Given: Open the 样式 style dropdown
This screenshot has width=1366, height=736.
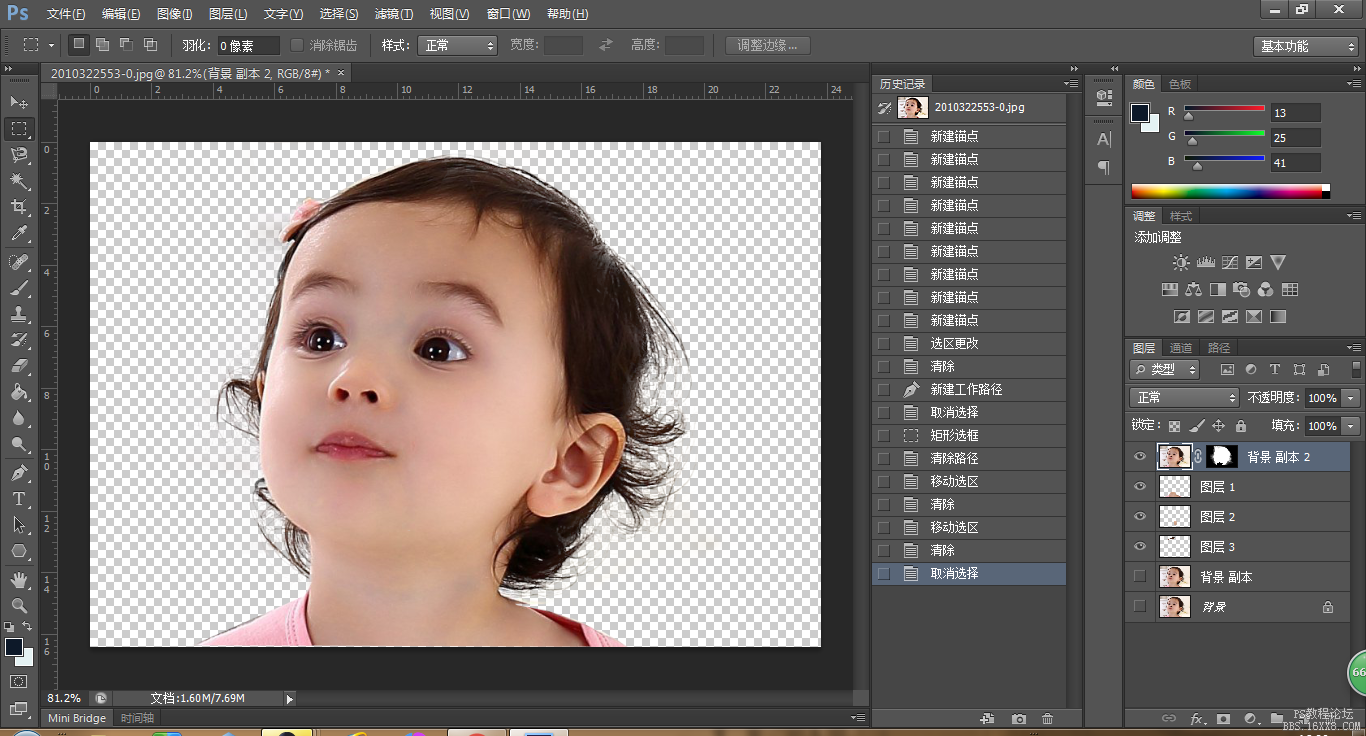Looking at the screenshot, I should tap(458, 45).
